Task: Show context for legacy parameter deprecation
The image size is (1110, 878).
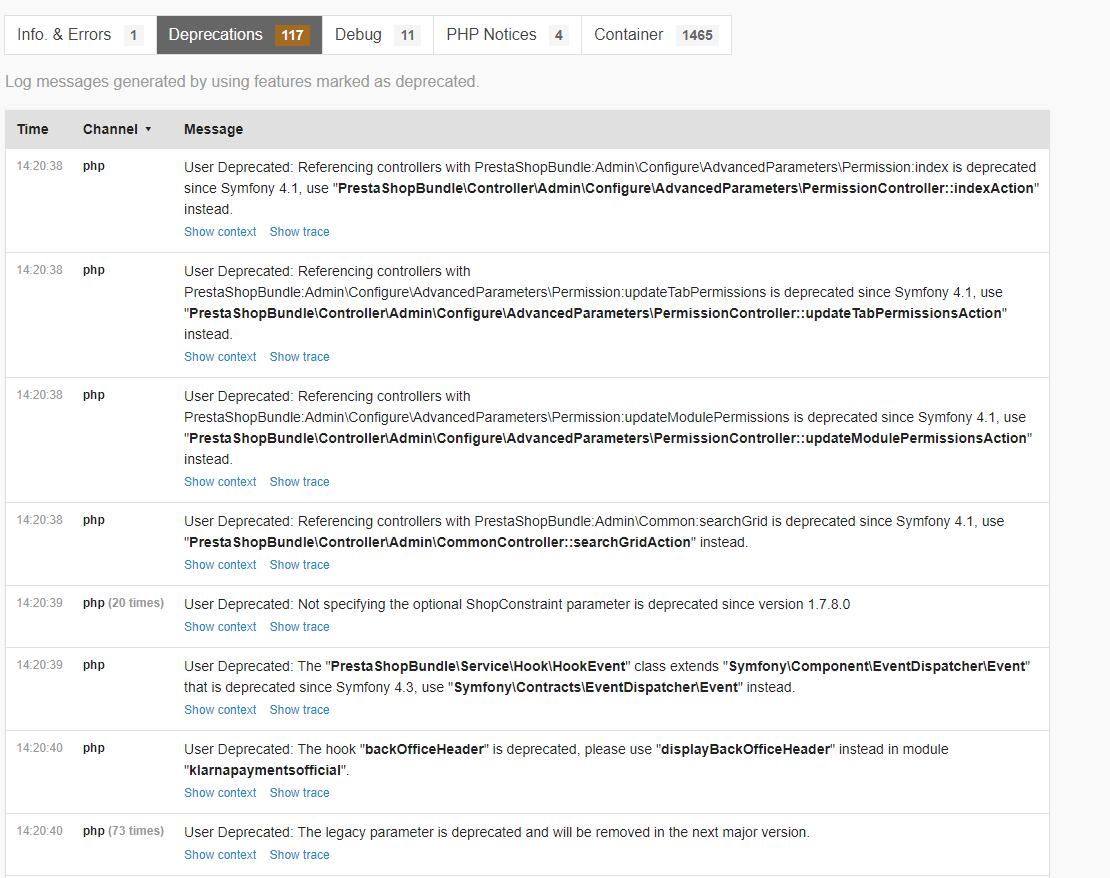Action: pyautogui.click(x=220, y=855)
